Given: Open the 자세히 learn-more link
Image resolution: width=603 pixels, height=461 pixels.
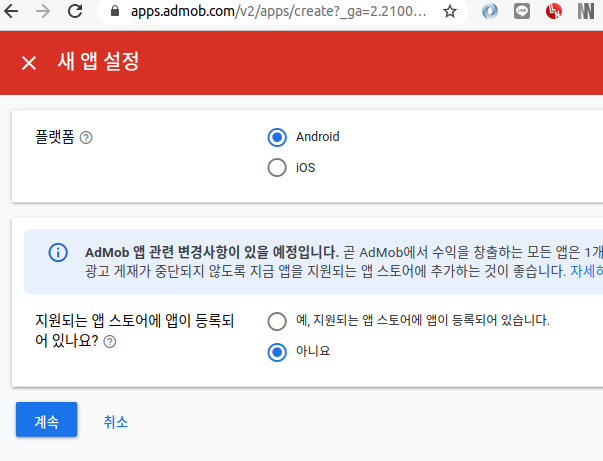Looking at the screenshot, I should 586,271.
